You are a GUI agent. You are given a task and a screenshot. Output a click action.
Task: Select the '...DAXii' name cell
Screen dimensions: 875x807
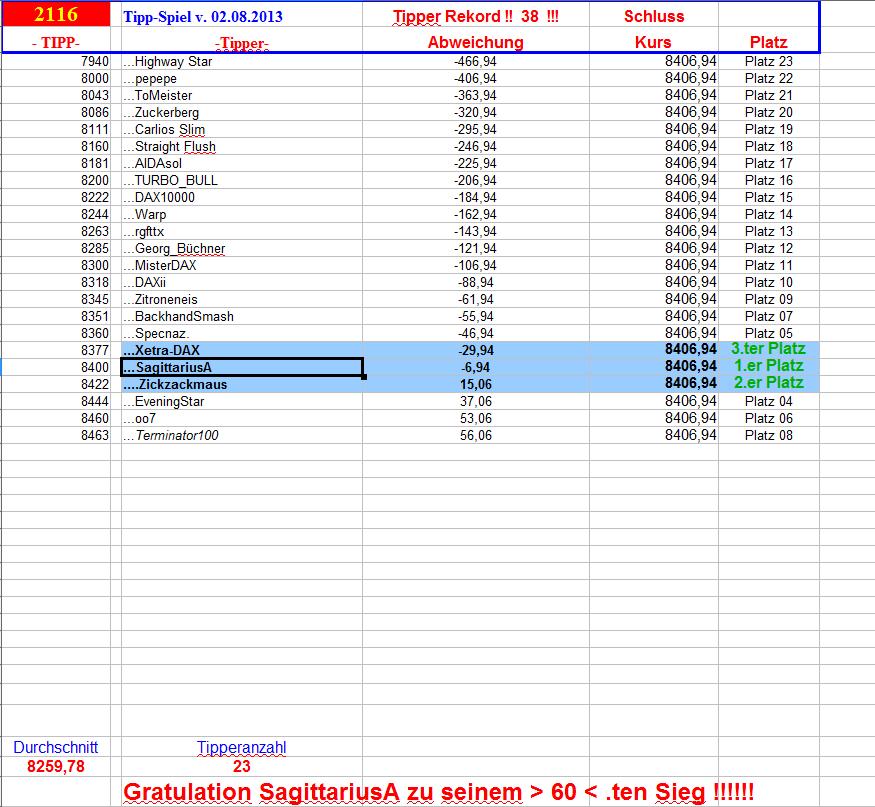(242, 283)
